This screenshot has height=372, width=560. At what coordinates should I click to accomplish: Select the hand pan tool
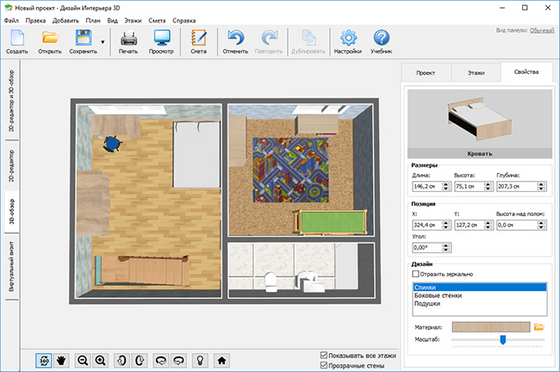(x=61, y=361)
